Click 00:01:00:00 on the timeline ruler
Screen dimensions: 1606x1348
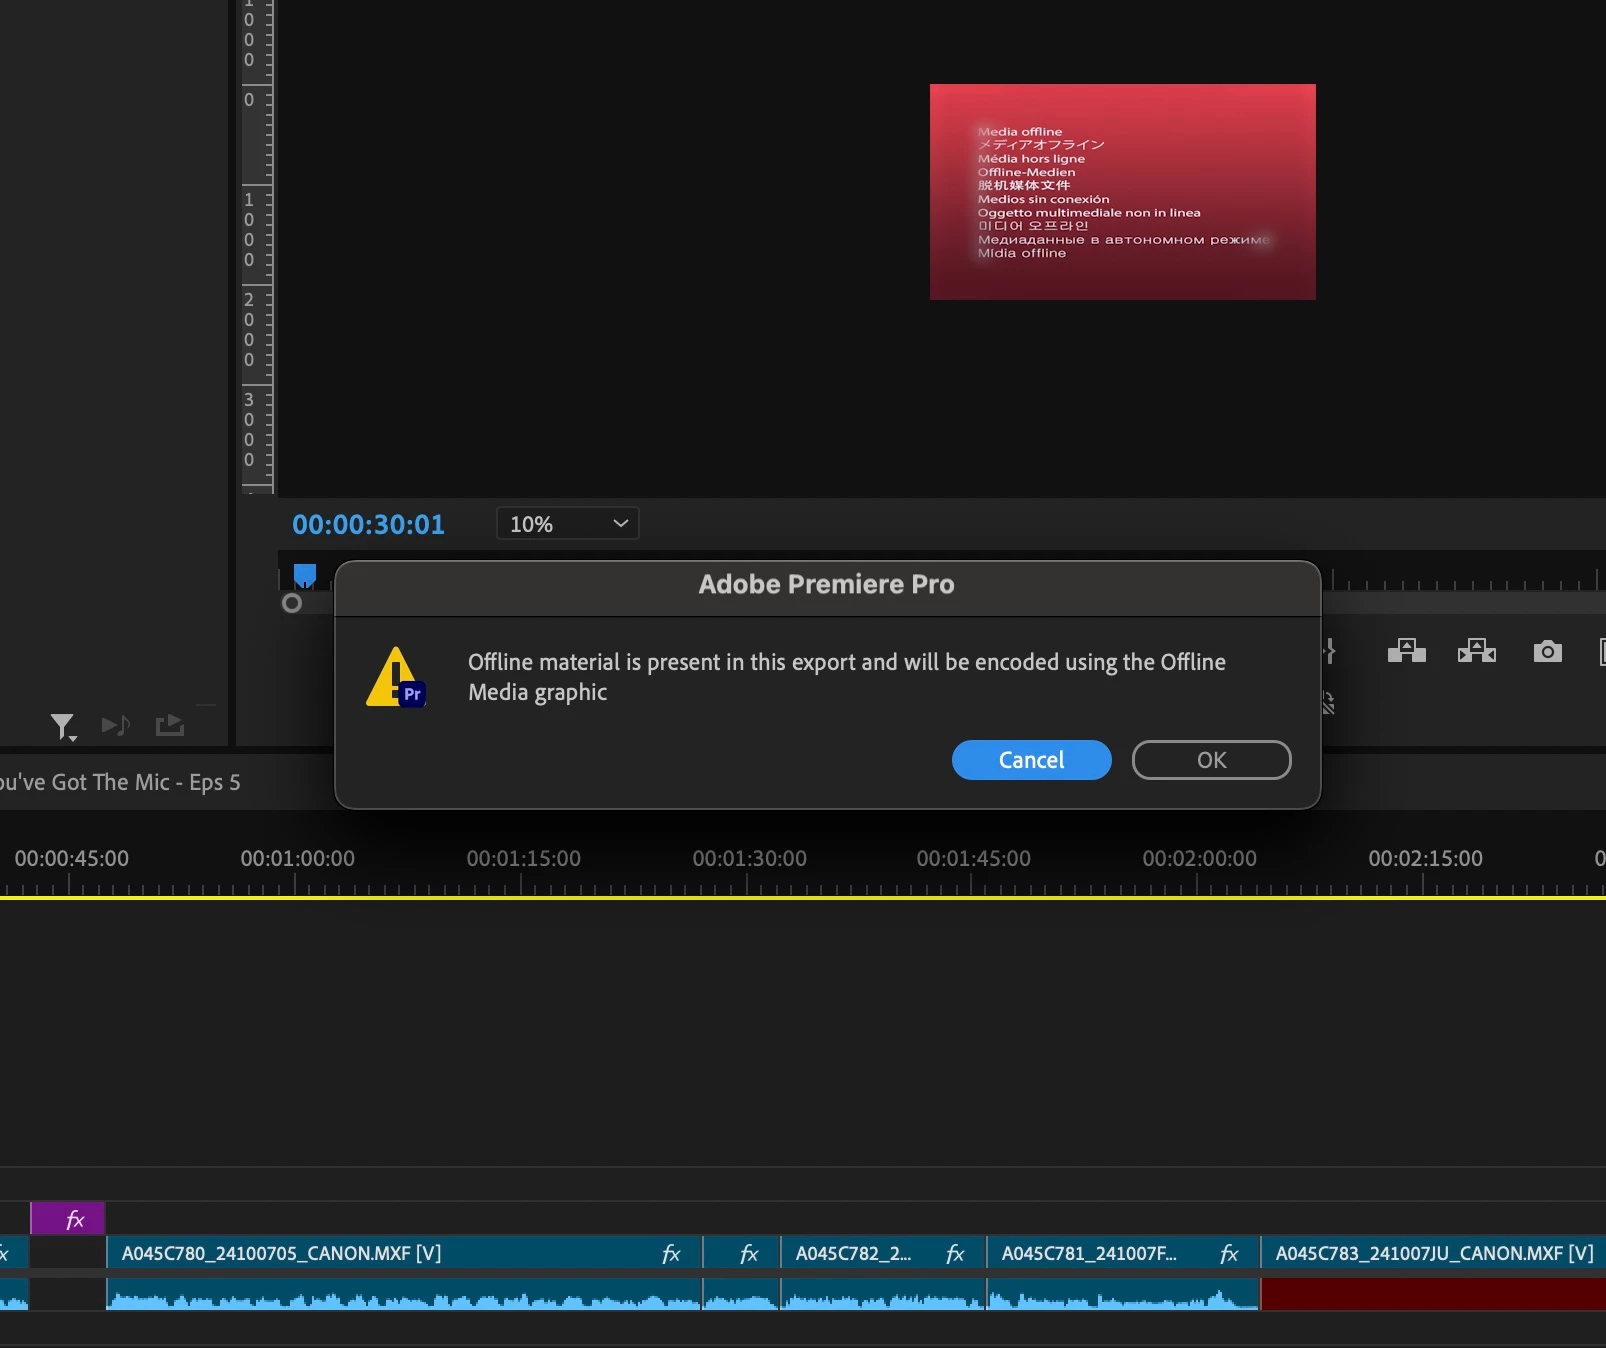297,859
